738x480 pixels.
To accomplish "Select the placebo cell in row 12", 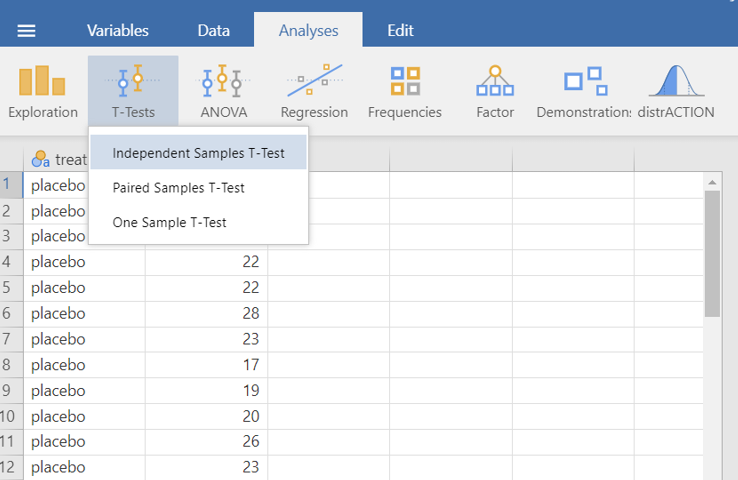I will click(84, 466).
